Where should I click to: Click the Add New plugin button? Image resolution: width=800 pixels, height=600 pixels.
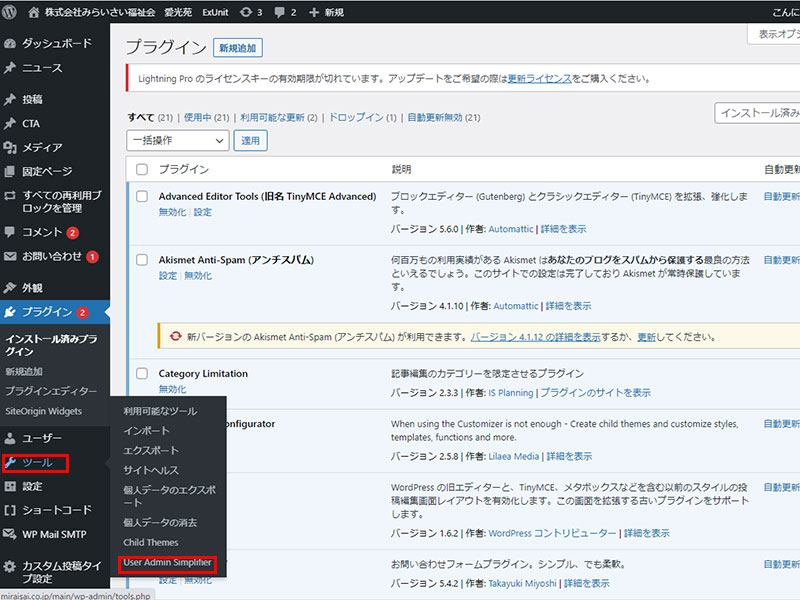pyautogui.click(x=238, y=47)
